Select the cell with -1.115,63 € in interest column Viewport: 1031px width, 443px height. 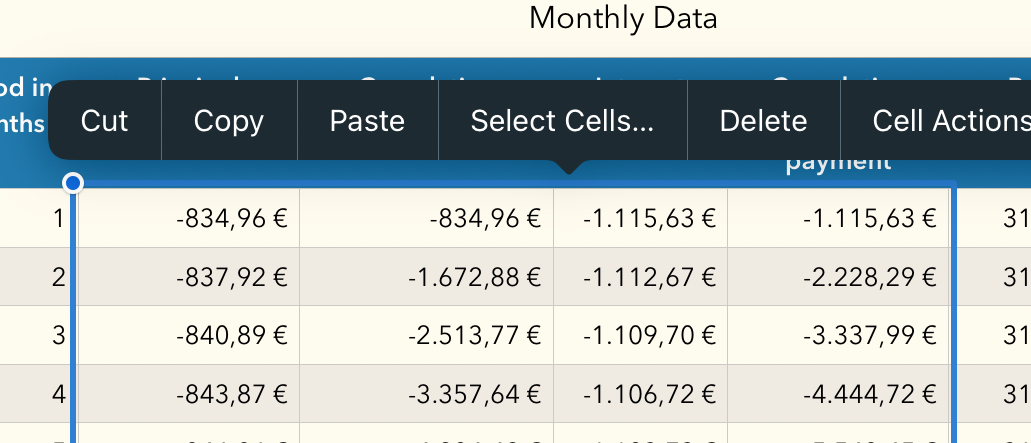(640, 218)
